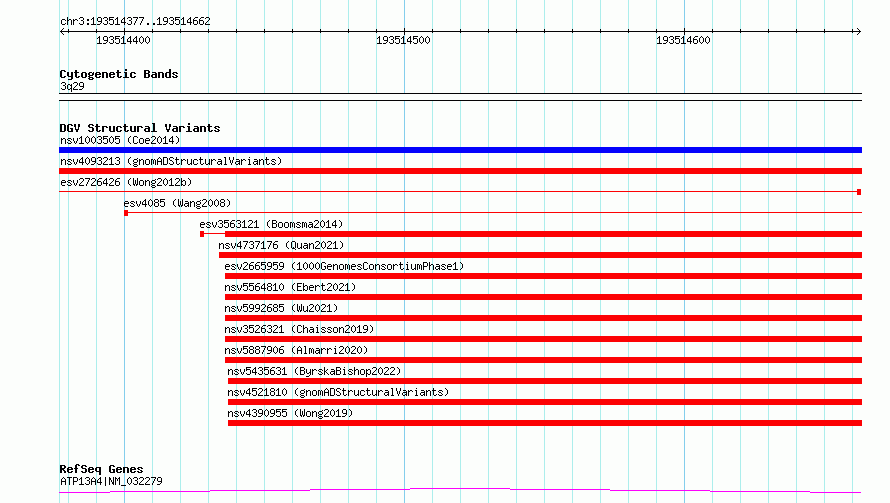Click the nsv4390955 (Wong2019) label
The width and height of the screenshot is (890, 503).
tap(290, 413)
